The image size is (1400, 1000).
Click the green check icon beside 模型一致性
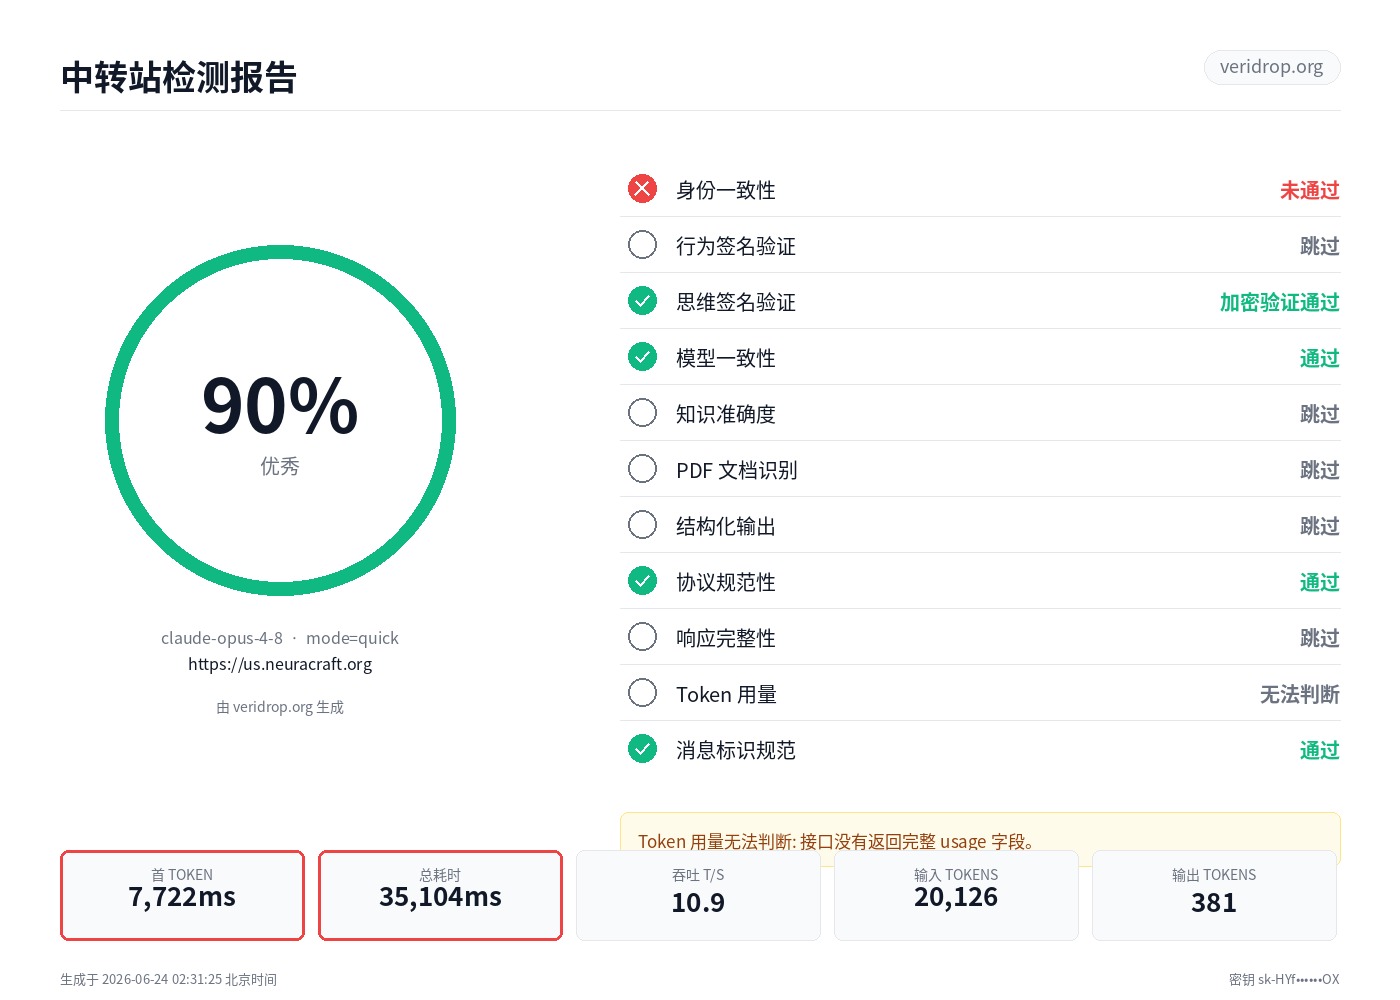click(642, 357)
